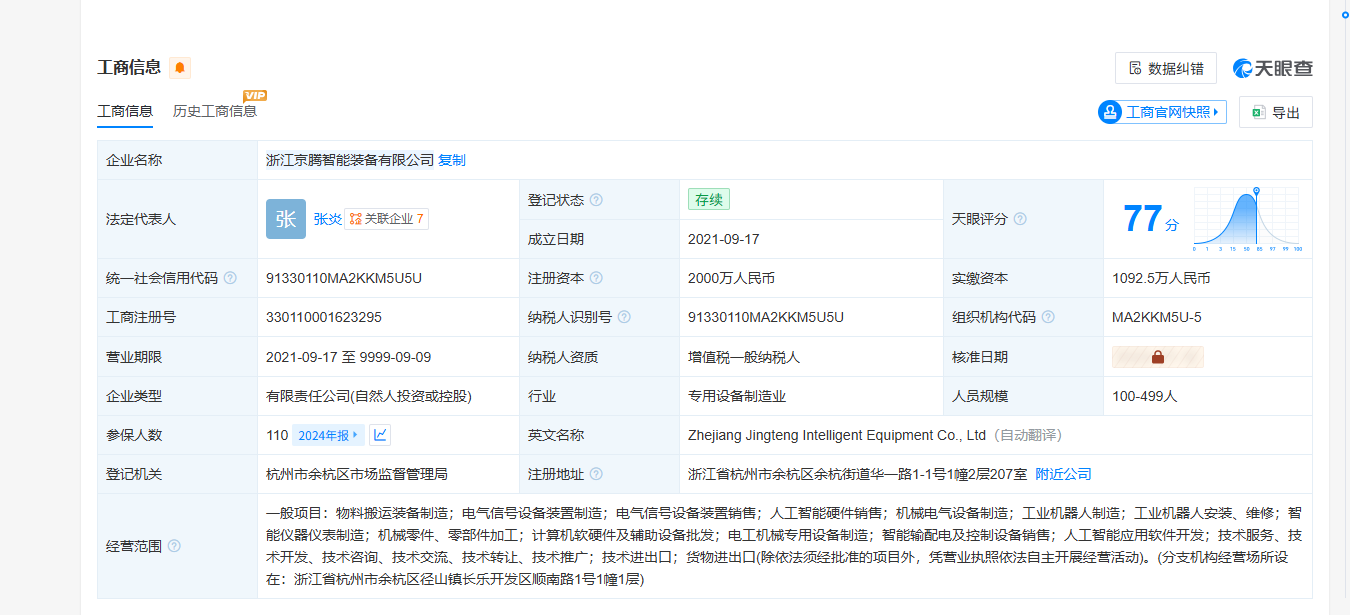Copy company name via 复制 link
This screenshot has width=1350, height=615.
(452, 160)
